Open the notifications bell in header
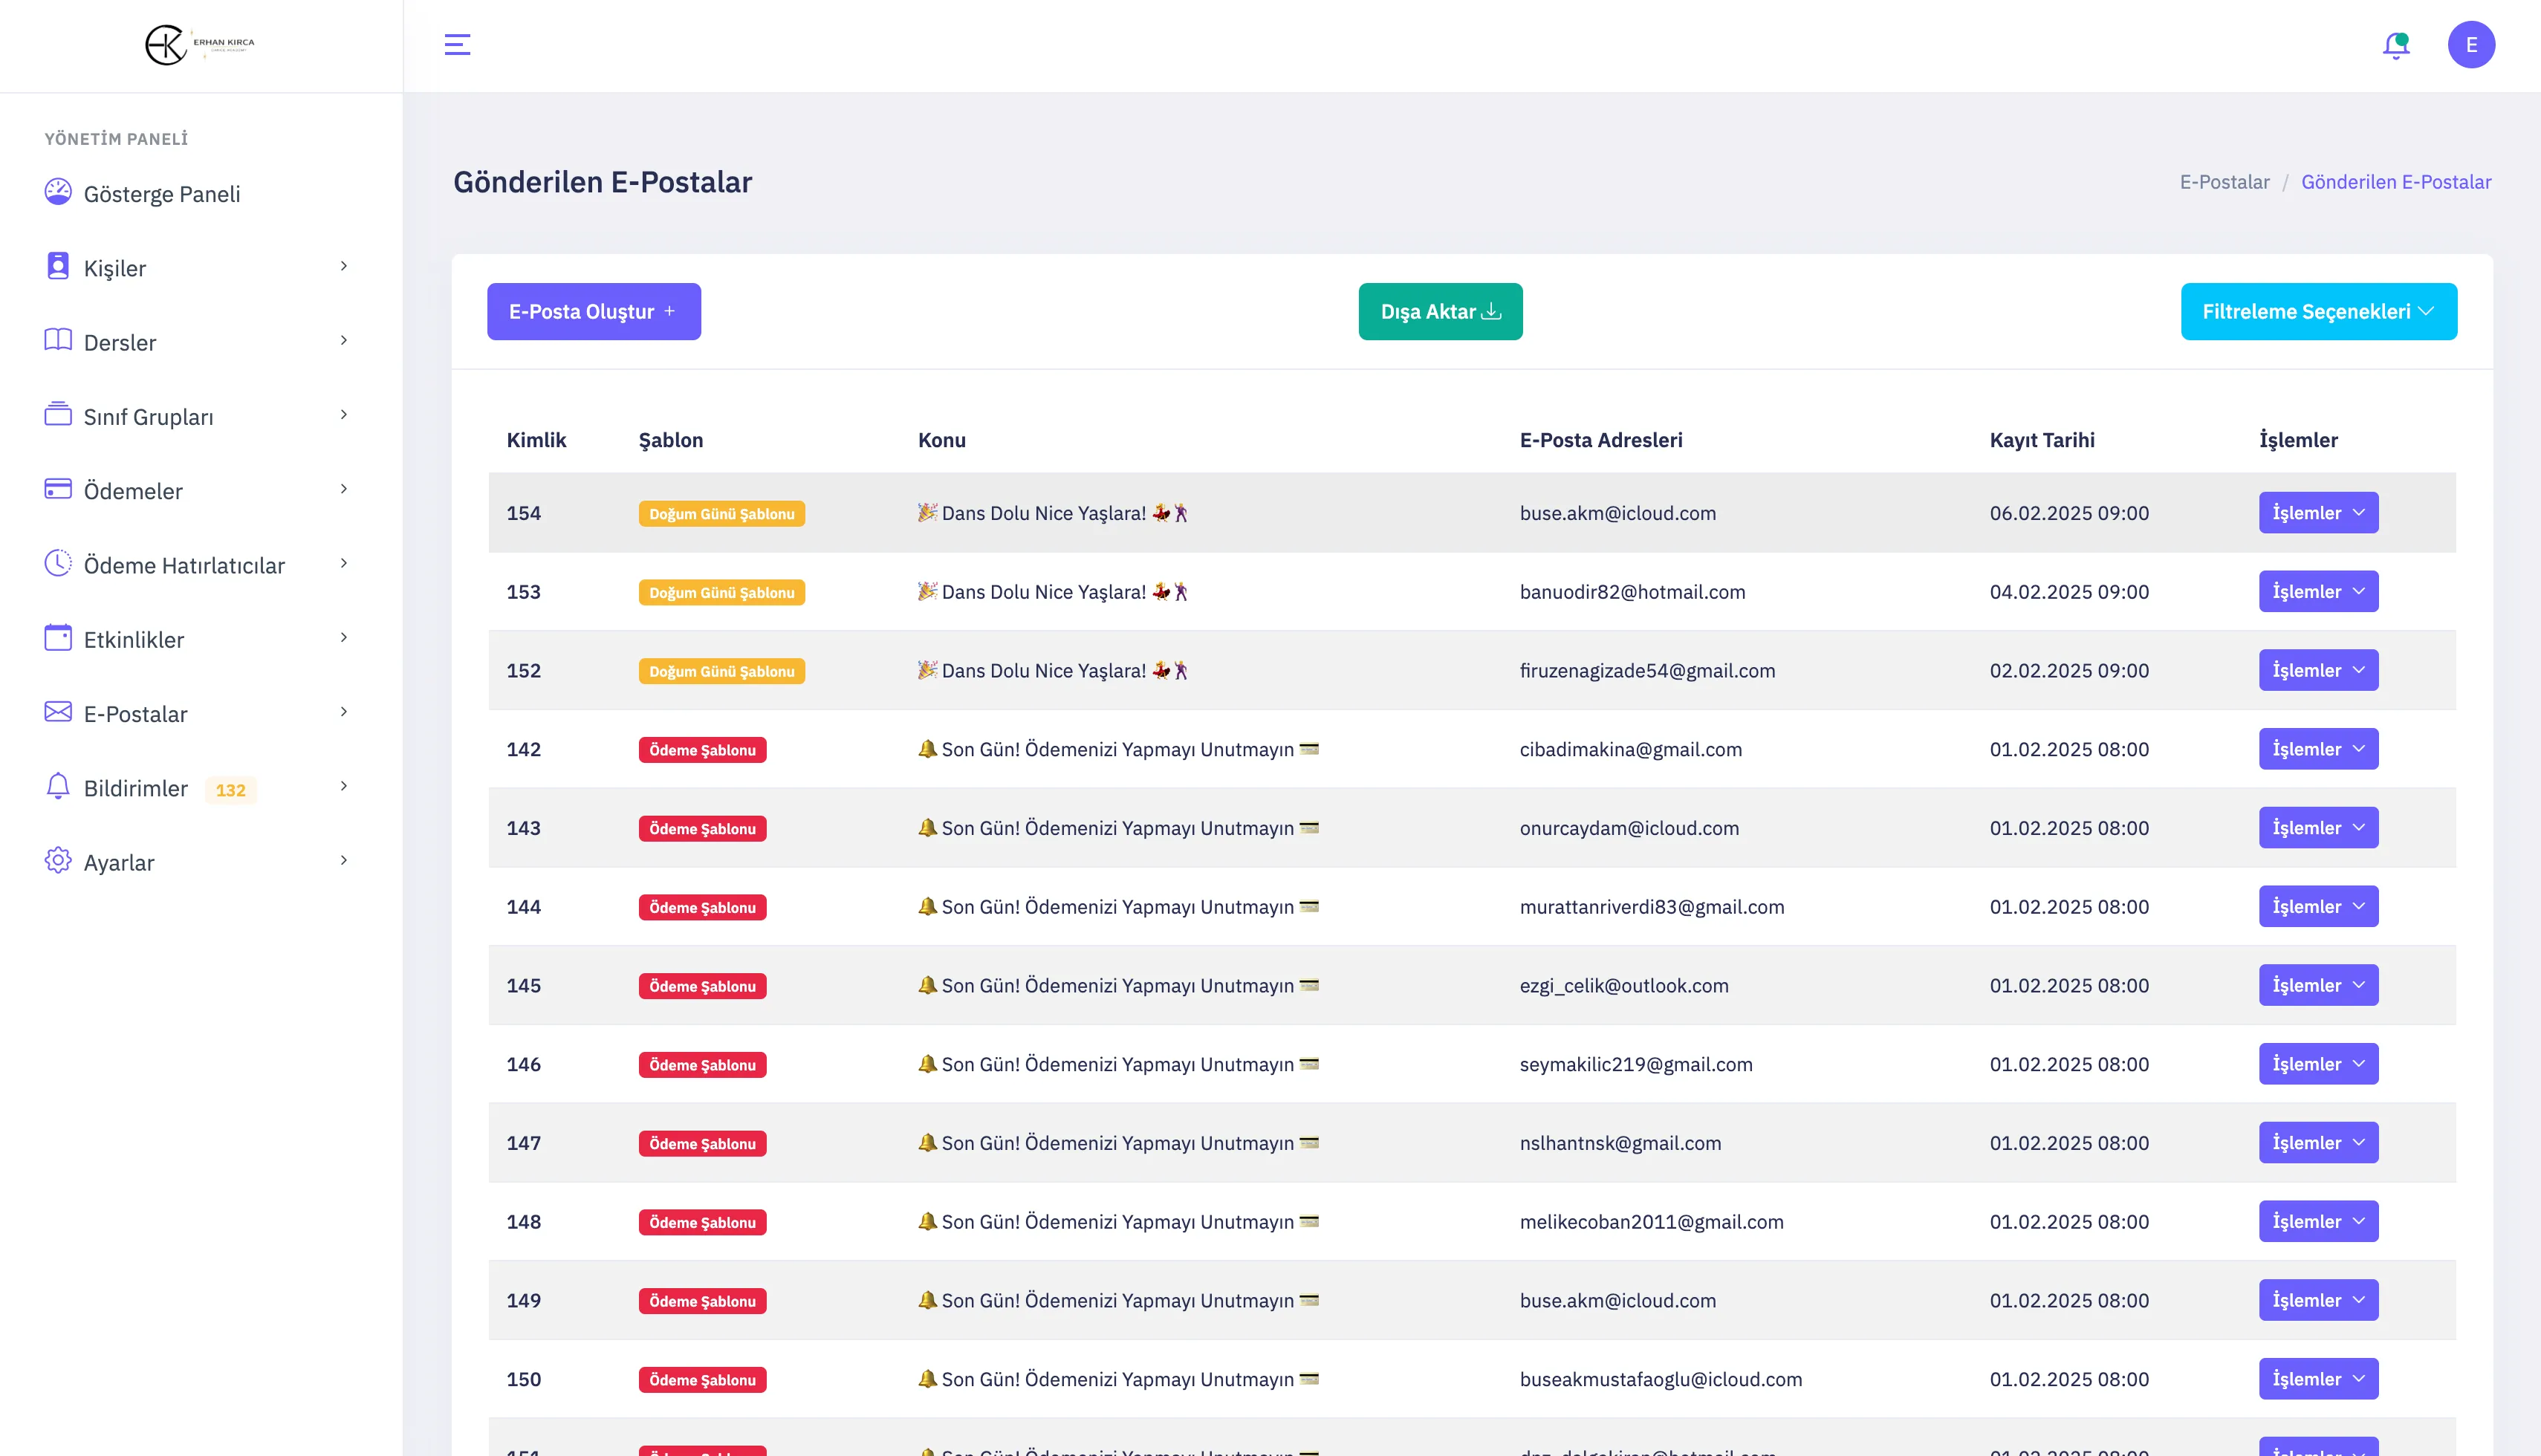 (x=2395, y=45)
